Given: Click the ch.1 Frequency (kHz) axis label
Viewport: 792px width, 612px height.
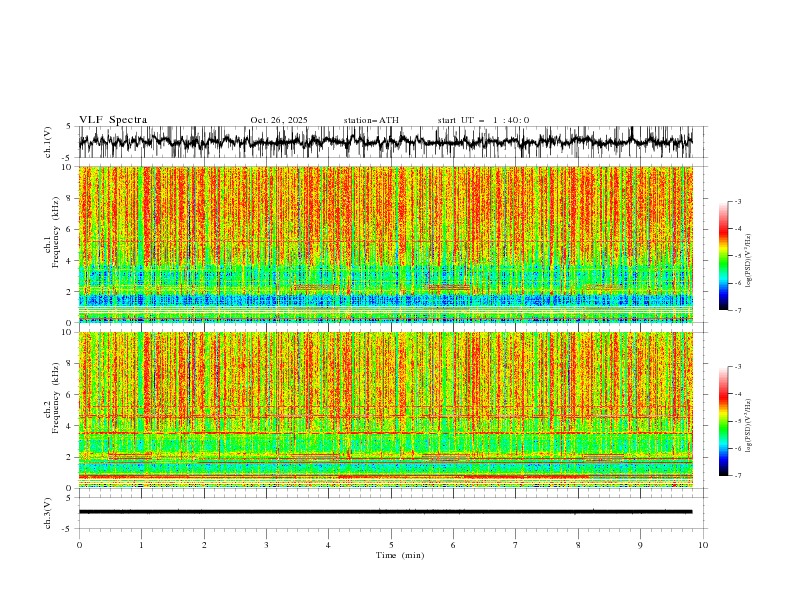Looking at the screenshot, I should click(x=52, y=232).
